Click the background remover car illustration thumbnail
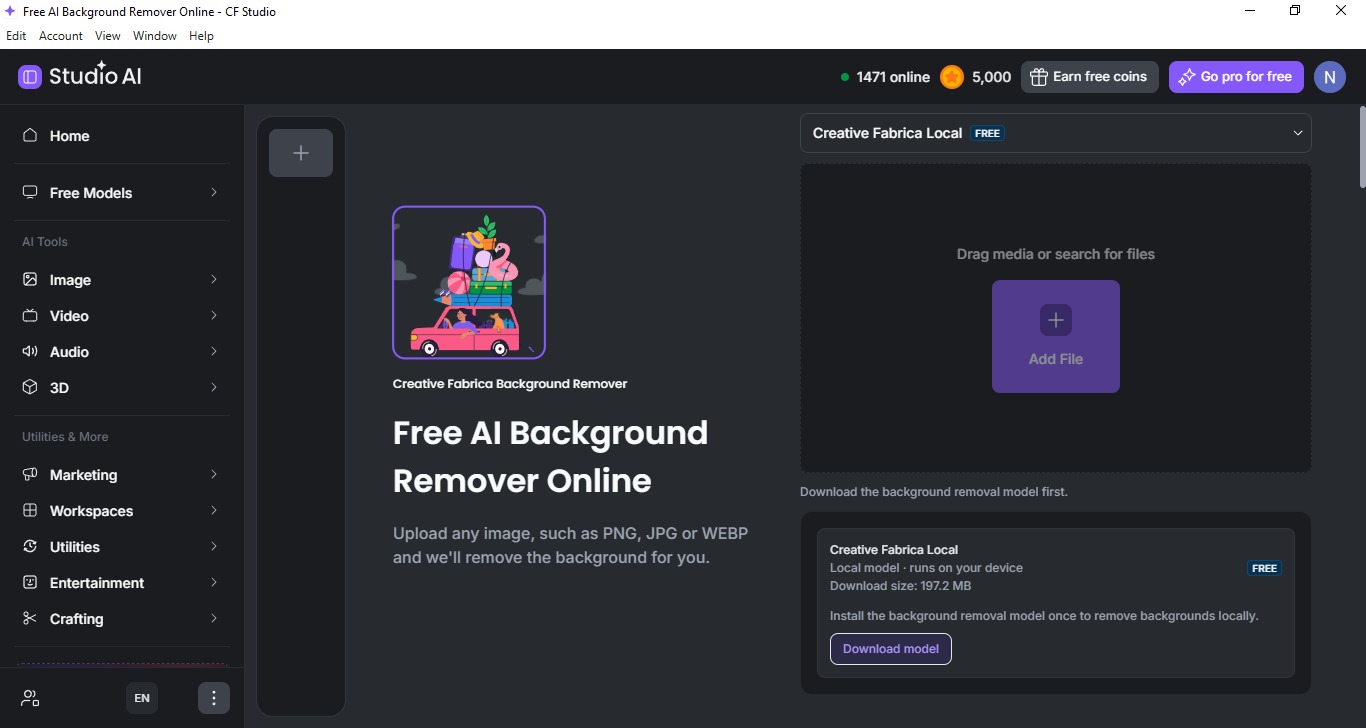Image resolution: width=1366 pixels, height=728 pixels. tap(469, 282)
